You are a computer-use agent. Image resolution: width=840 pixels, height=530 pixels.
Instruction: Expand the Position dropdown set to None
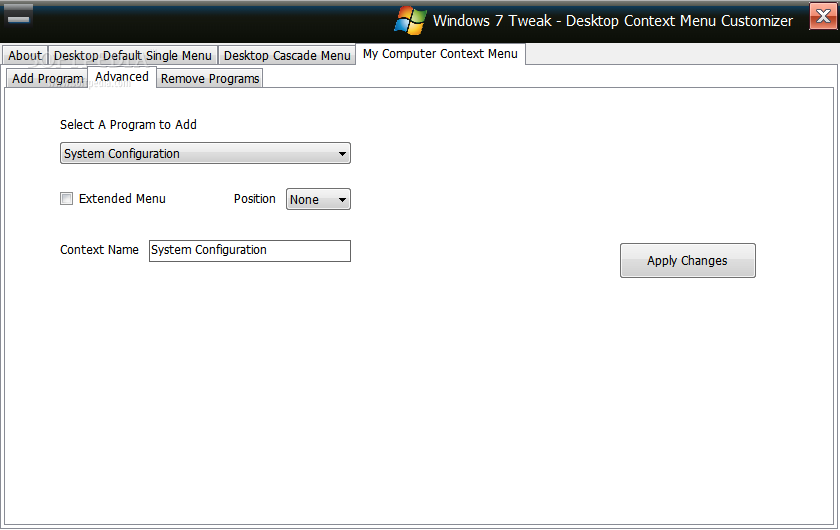(x=318, y=199)
